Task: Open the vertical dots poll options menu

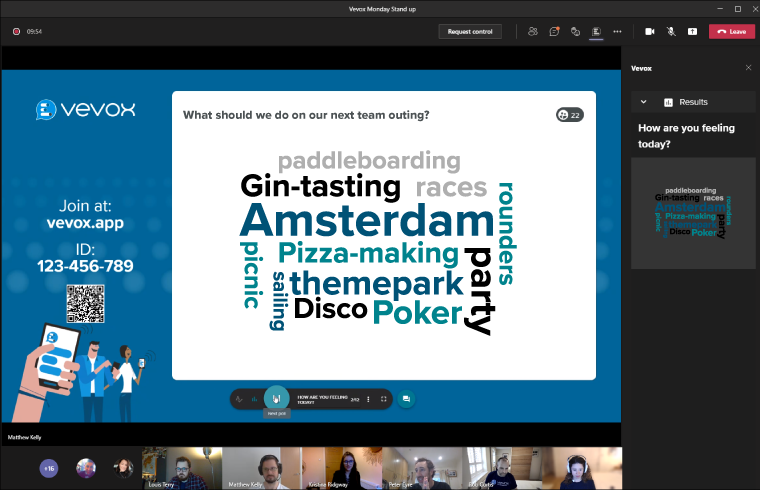Action: click(x=368, y=398)
